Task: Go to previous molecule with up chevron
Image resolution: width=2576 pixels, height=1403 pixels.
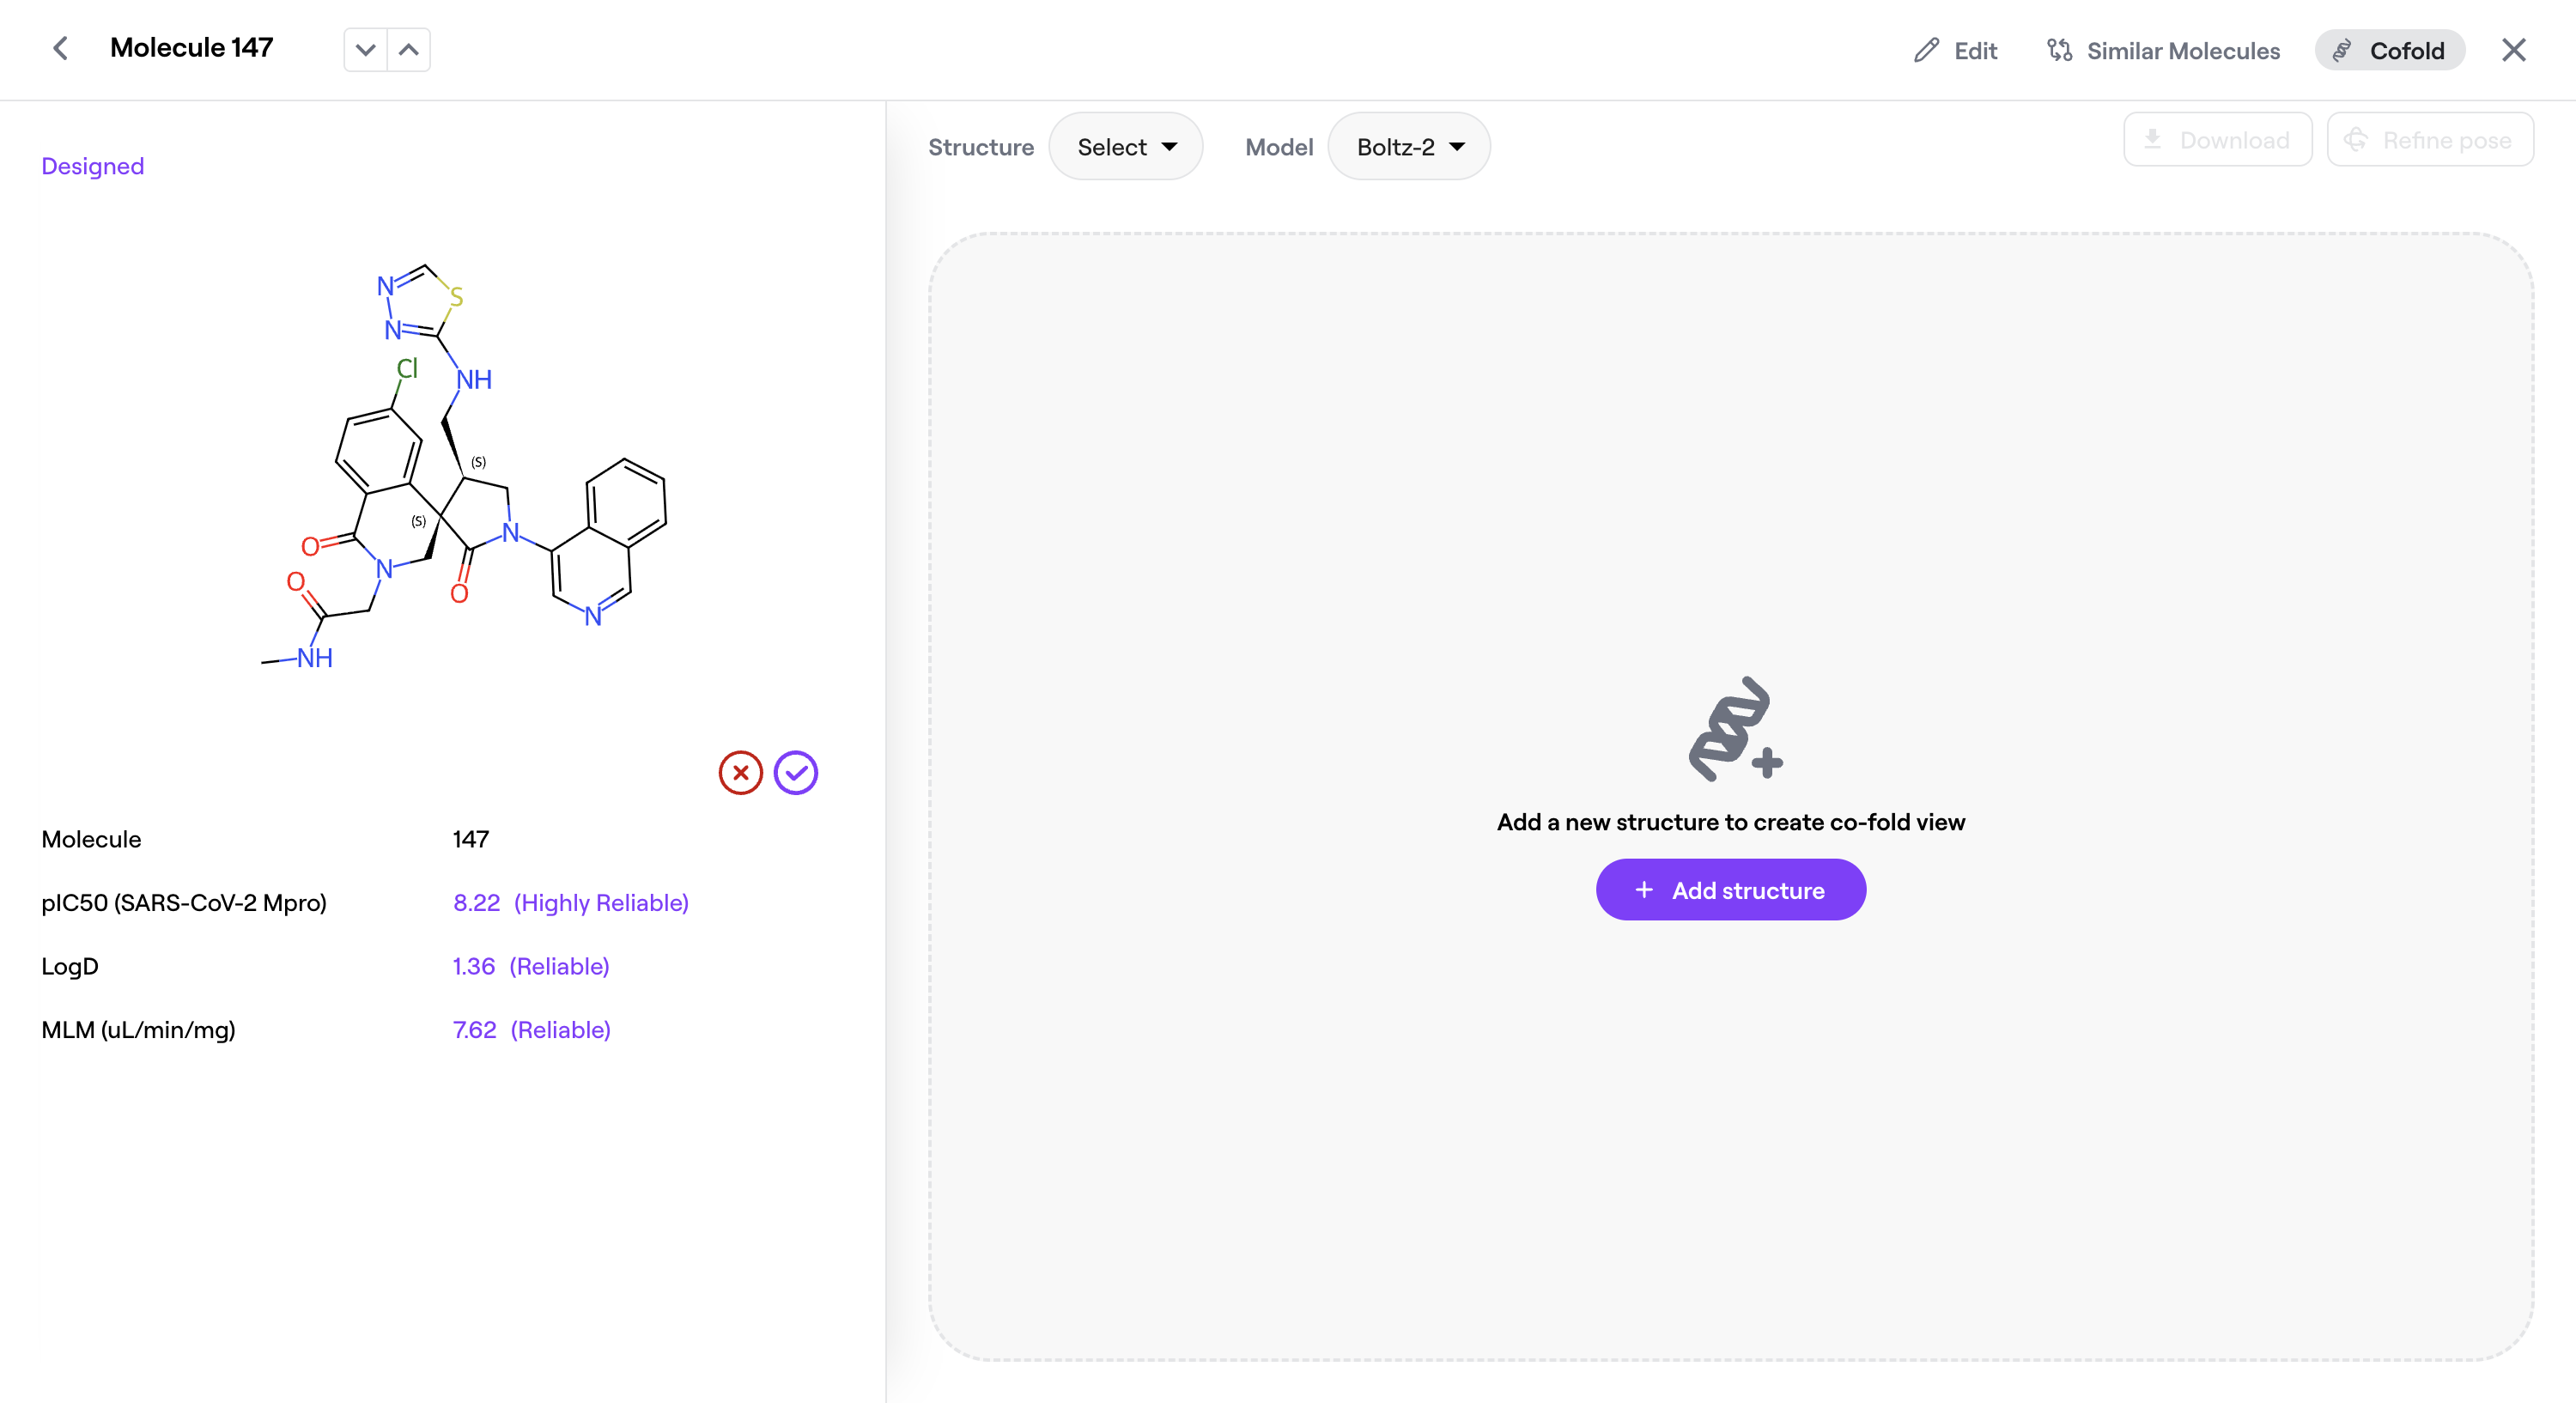Action: click(x=409, y=50)
